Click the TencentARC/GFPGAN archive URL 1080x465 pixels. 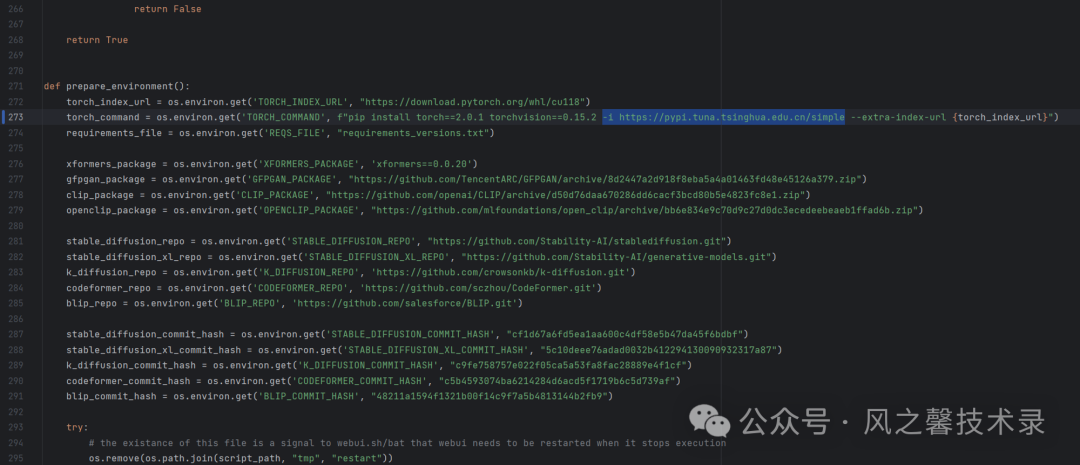click(x=607, y=179)
